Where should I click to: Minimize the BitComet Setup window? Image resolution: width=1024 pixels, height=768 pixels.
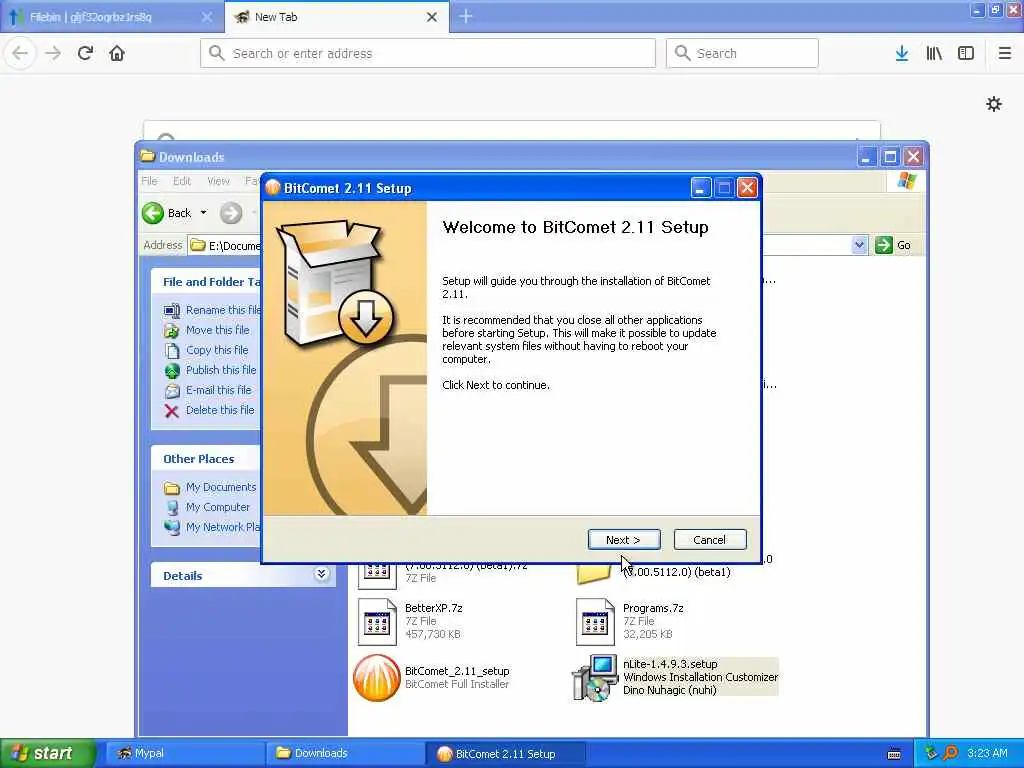coord(700,188)
